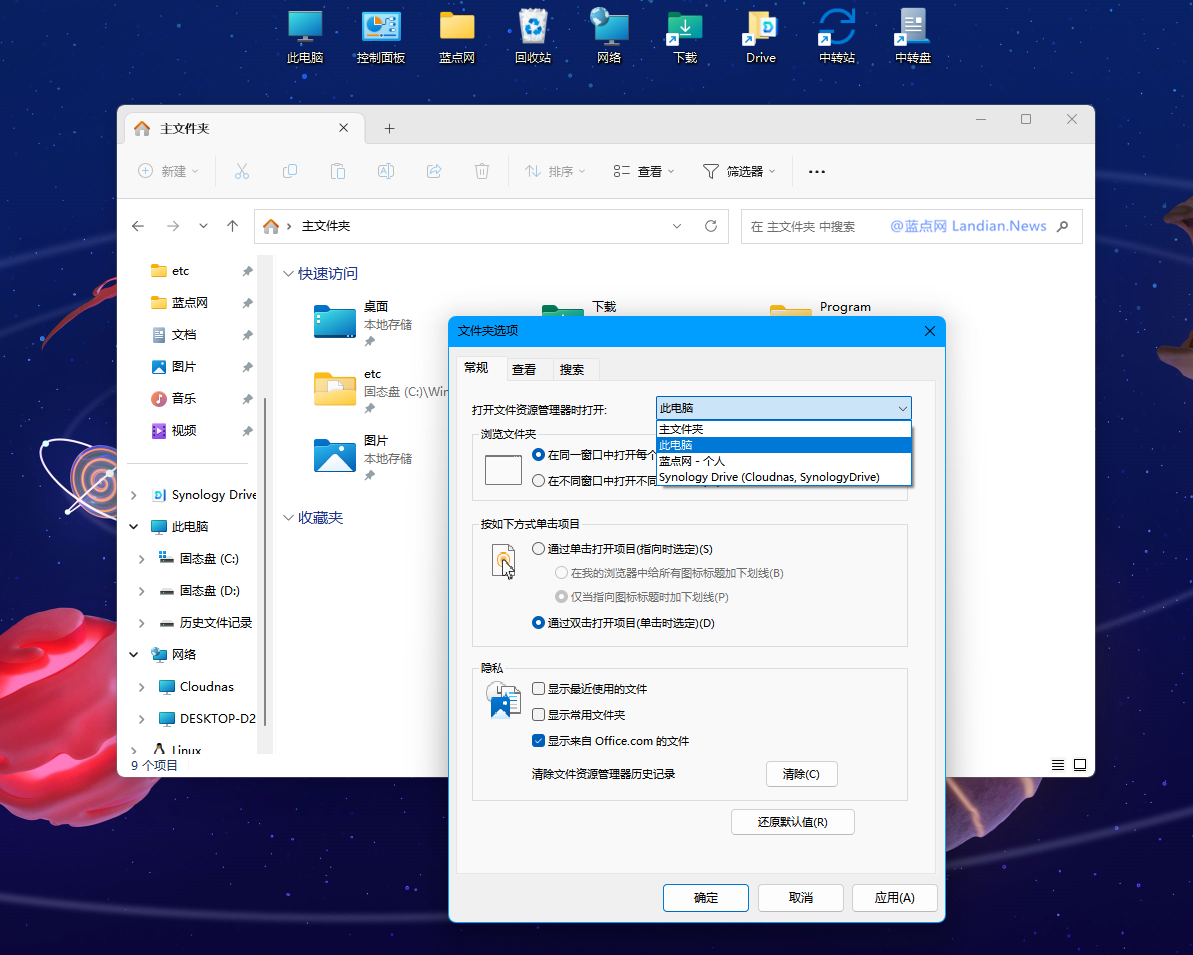Viewport: 1193px width, 955px height.
Task: Open the 中转站 desktop shortcut
Action: (x=837, y=36)
